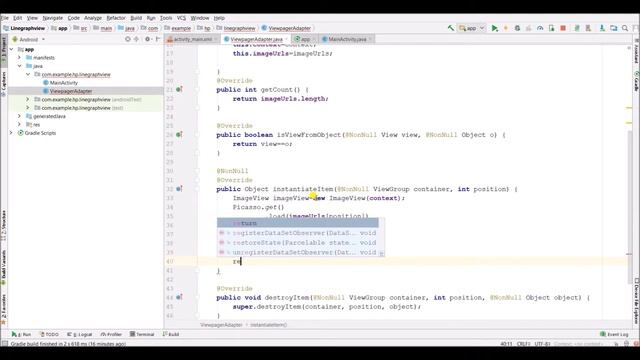Expand the generatedJava folder
Screen dimensions: 640x360
[19, 116]
